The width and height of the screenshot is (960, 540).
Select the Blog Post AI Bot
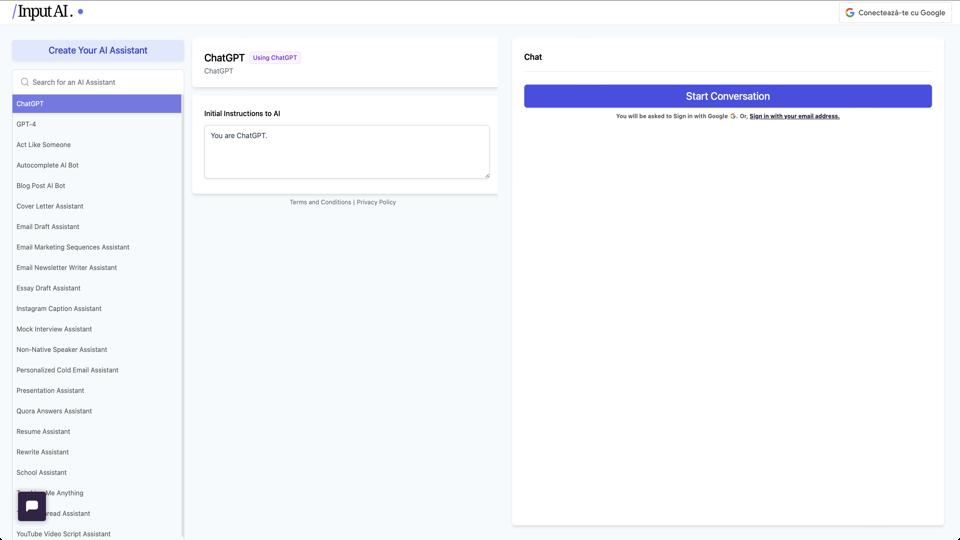click(x=41, y=186)
